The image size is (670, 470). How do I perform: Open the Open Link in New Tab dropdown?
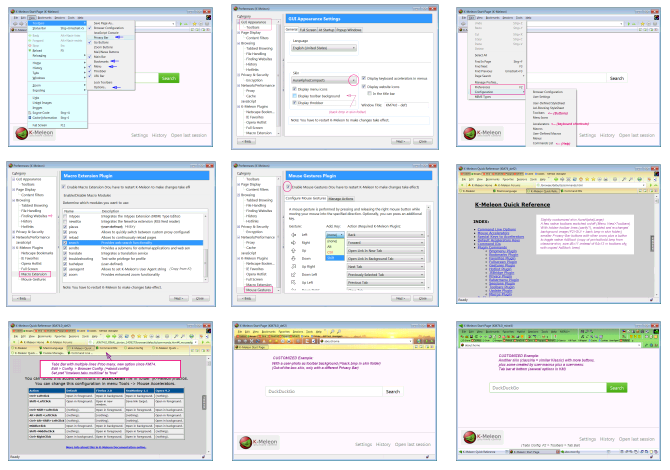tap(385, 251)
